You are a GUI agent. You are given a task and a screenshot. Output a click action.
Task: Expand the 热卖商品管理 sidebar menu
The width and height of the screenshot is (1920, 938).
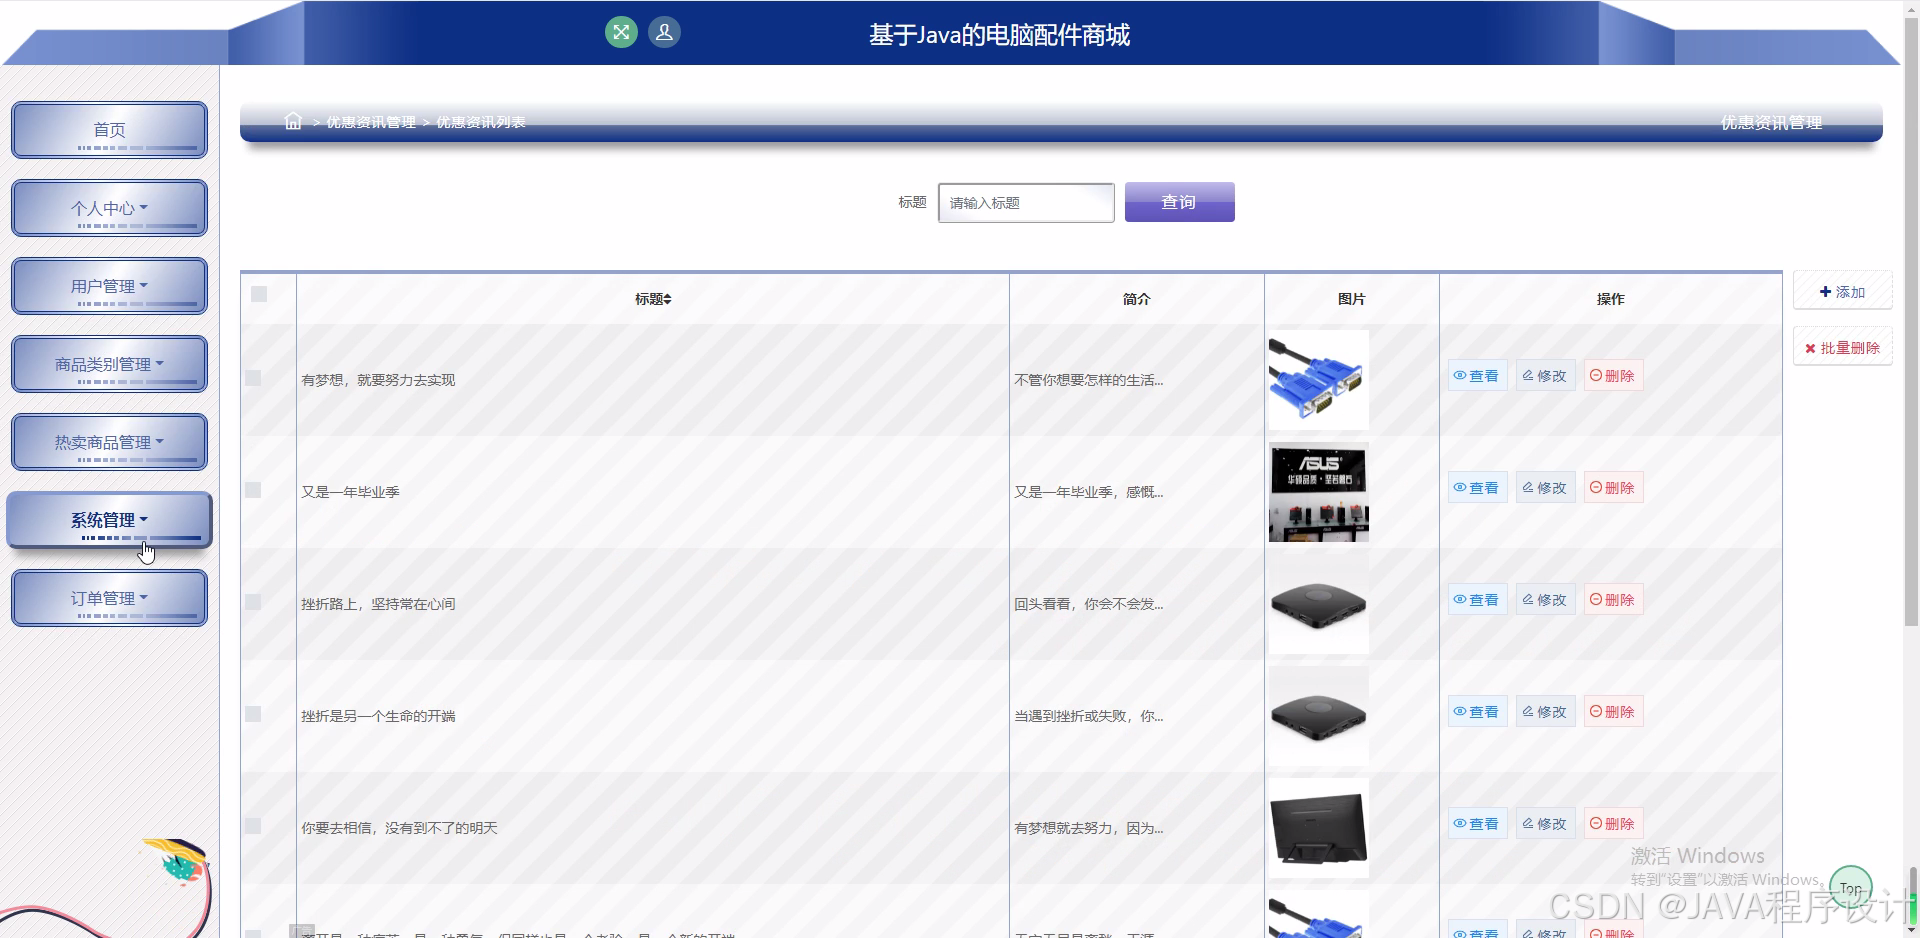pos(109,442)
